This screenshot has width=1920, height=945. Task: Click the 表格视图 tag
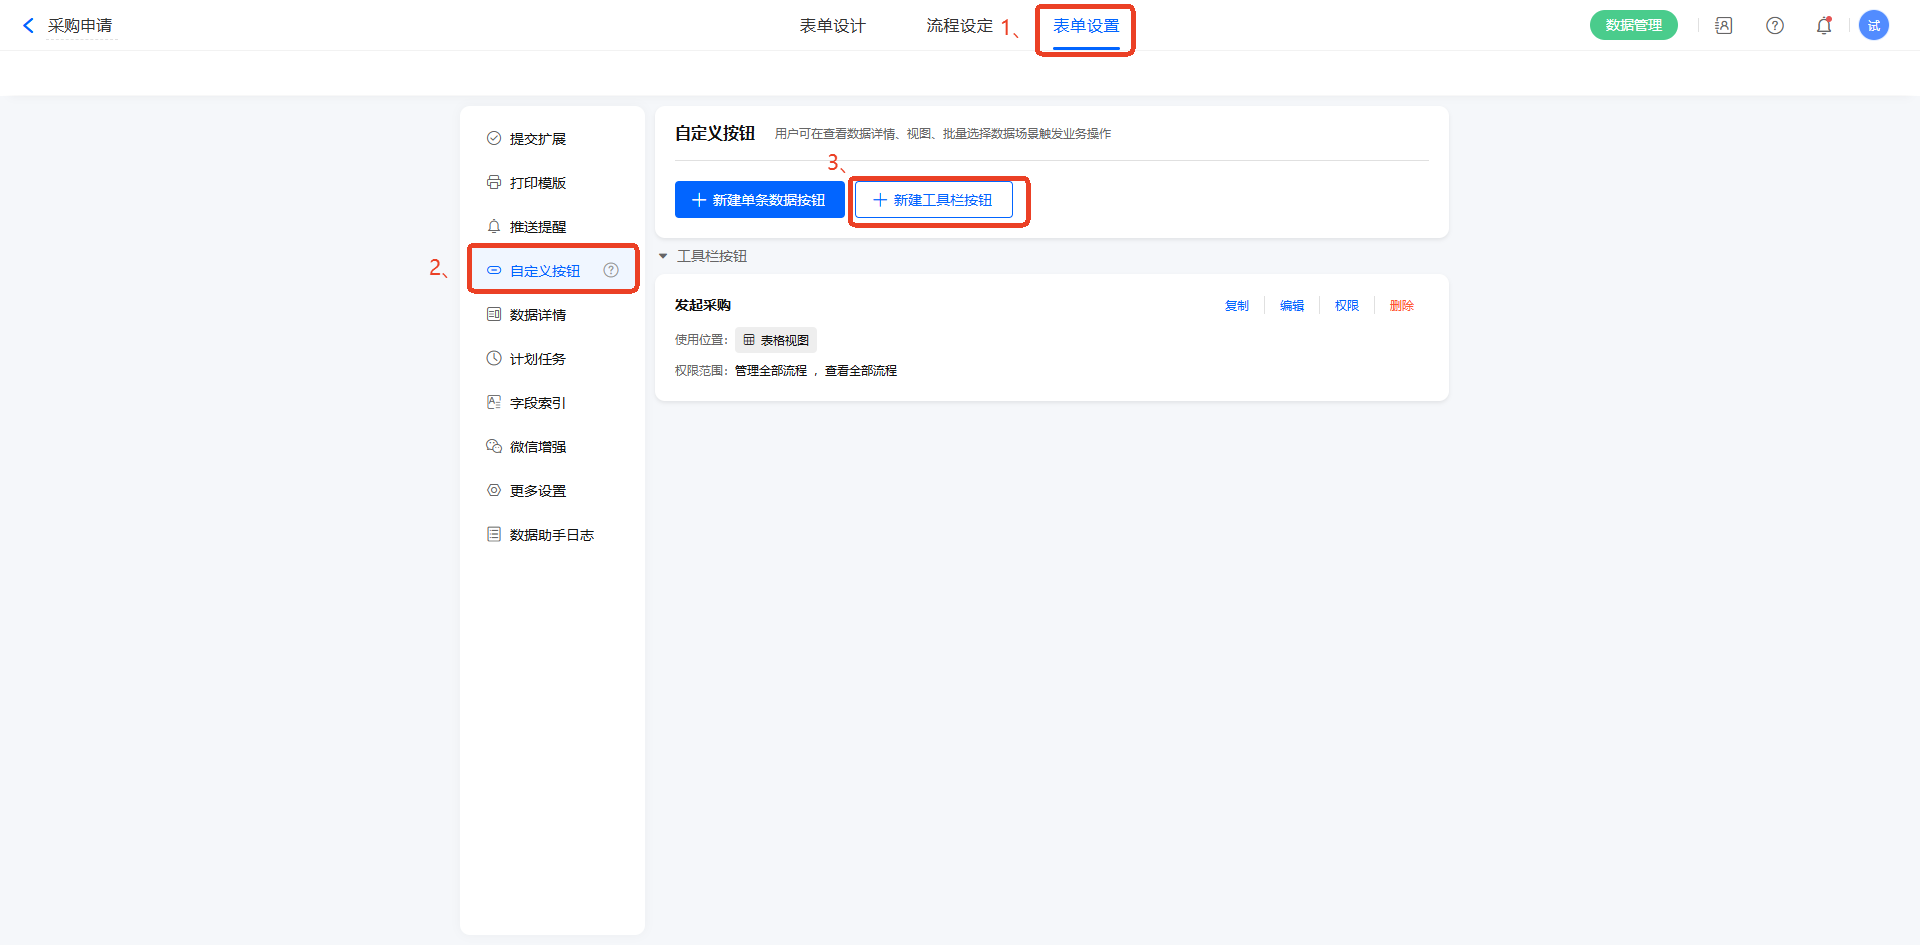pos(776,340)
